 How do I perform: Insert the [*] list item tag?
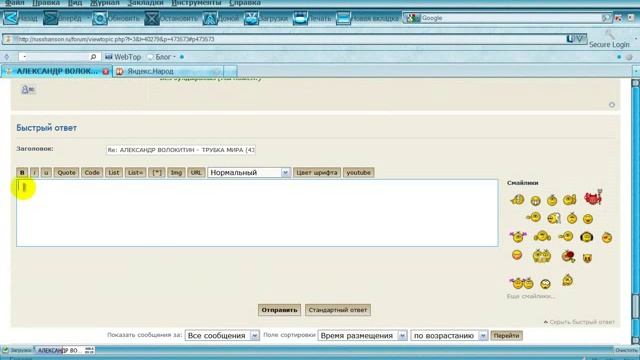157,173
